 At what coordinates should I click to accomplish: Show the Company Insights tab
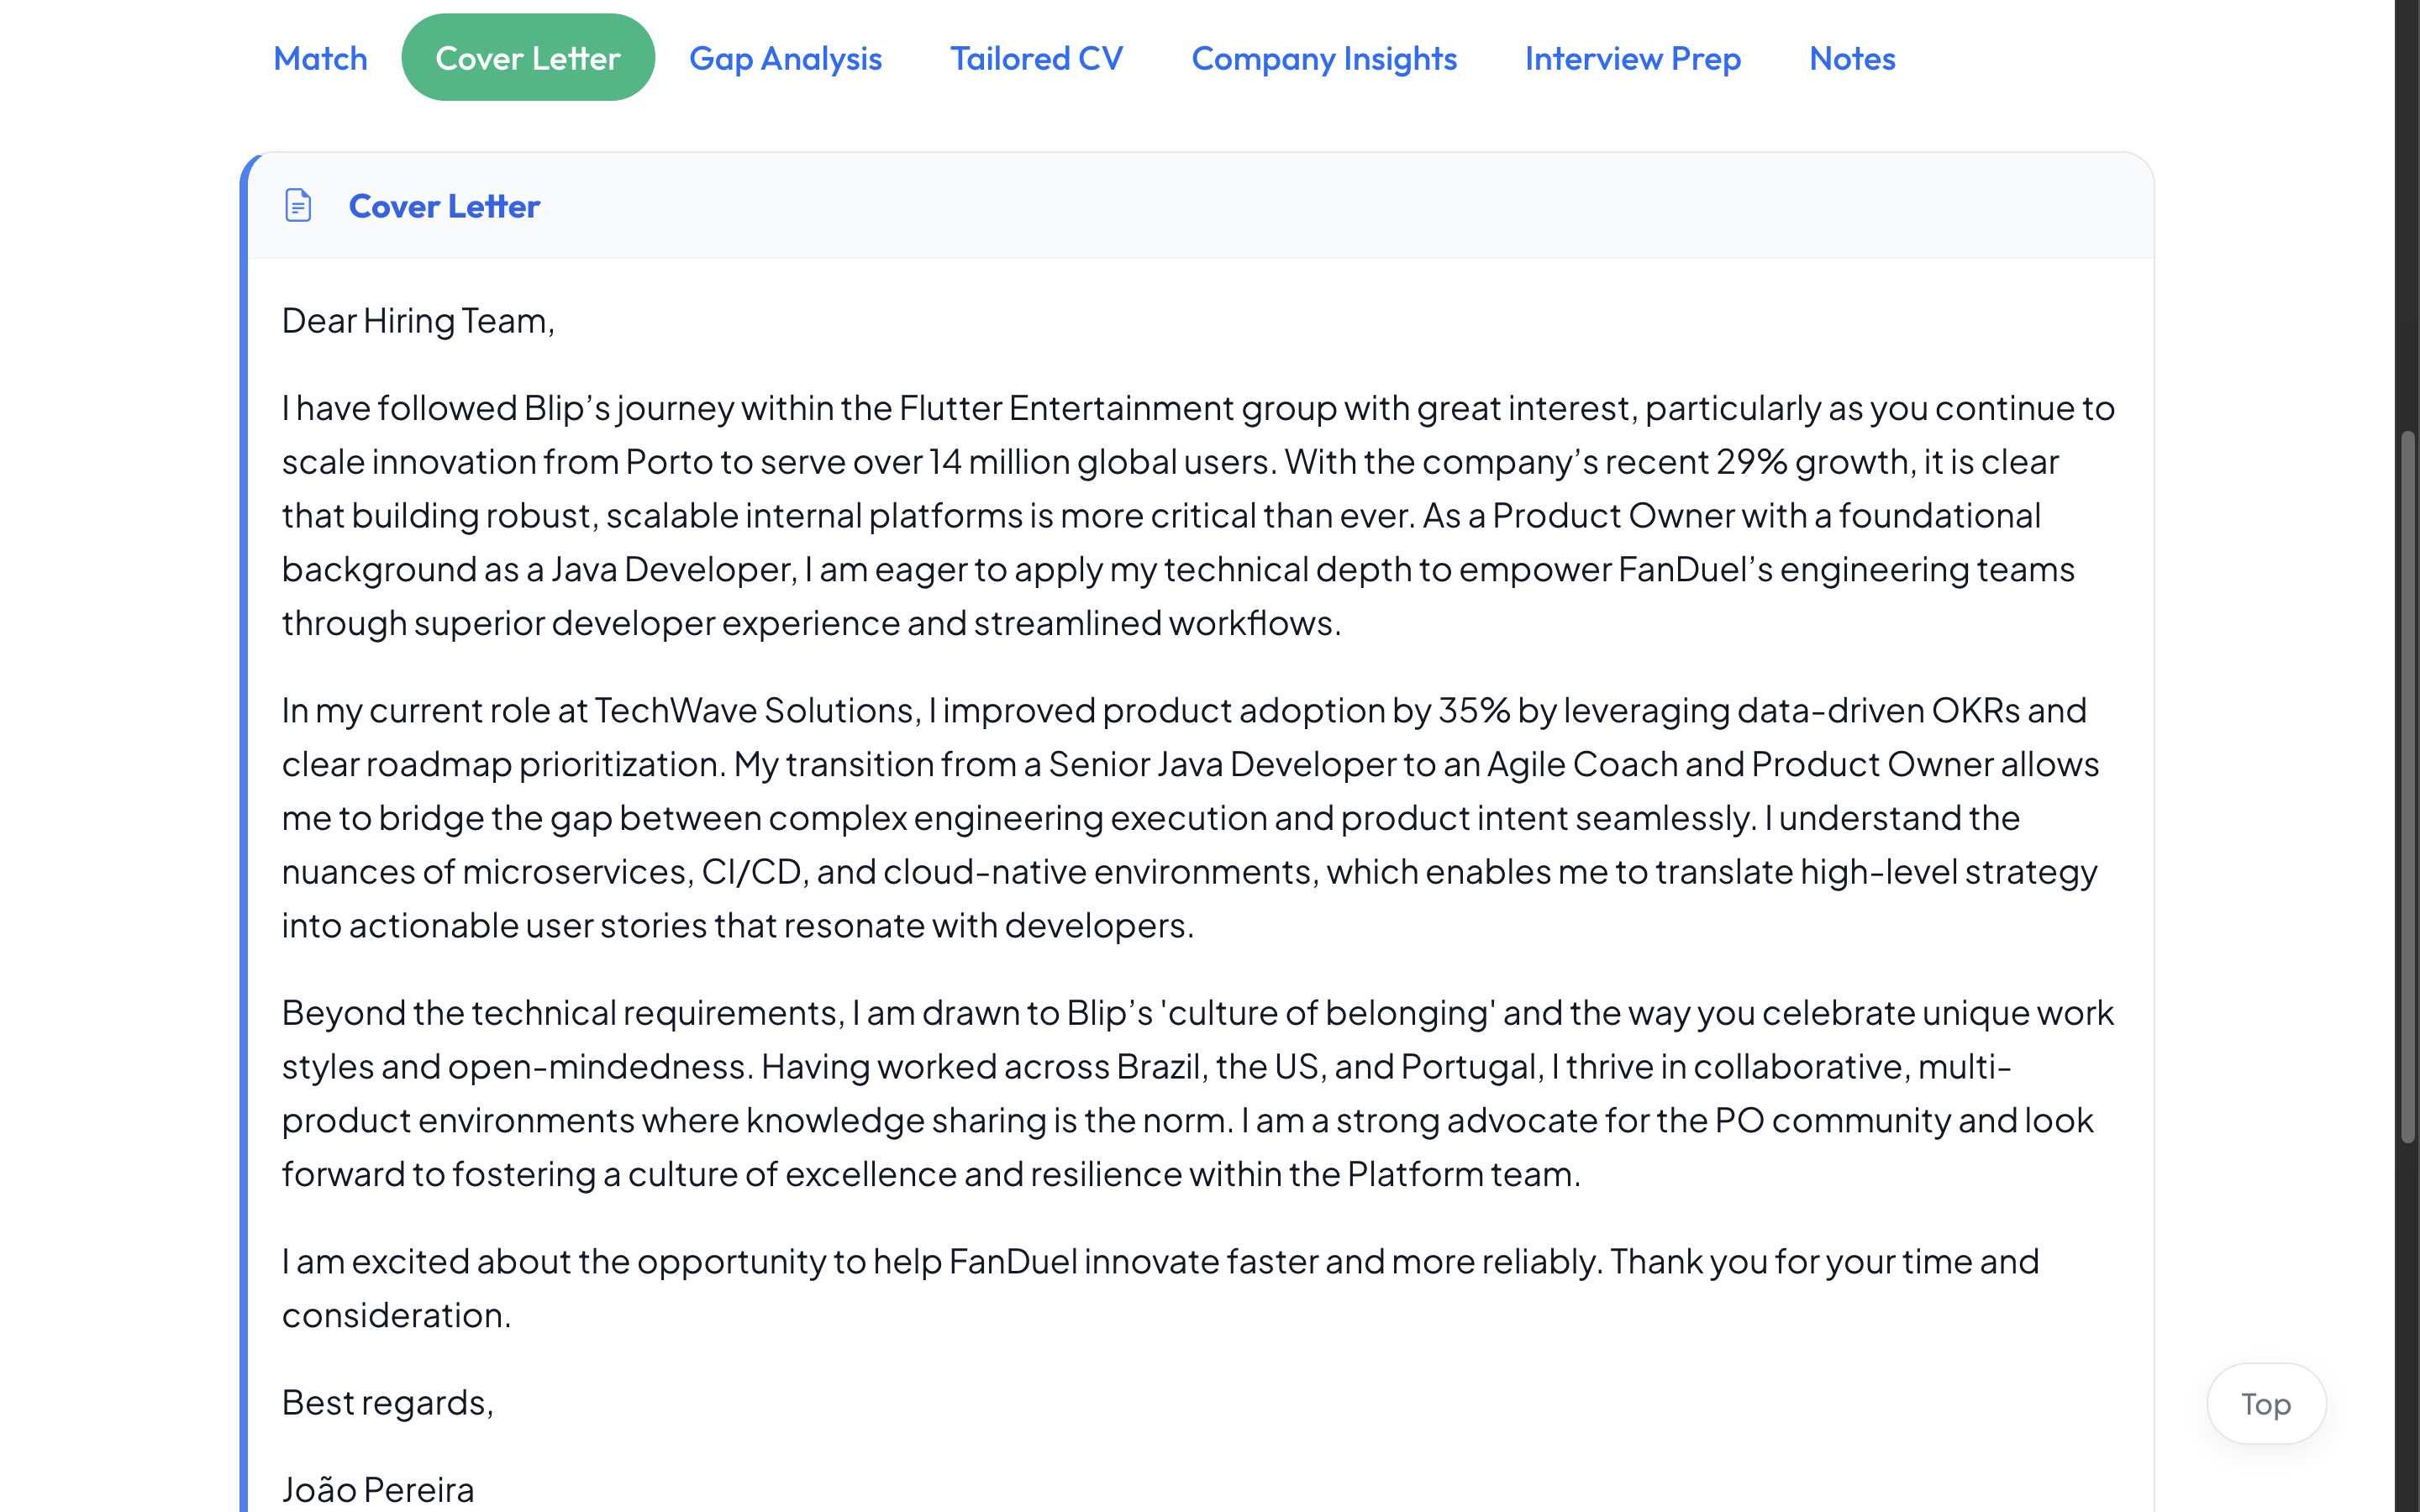tap(1324, 58)
